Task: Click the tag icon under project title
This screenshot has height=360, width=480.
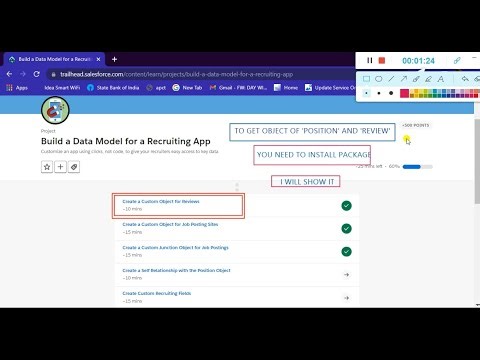Action: click(74, 167)
